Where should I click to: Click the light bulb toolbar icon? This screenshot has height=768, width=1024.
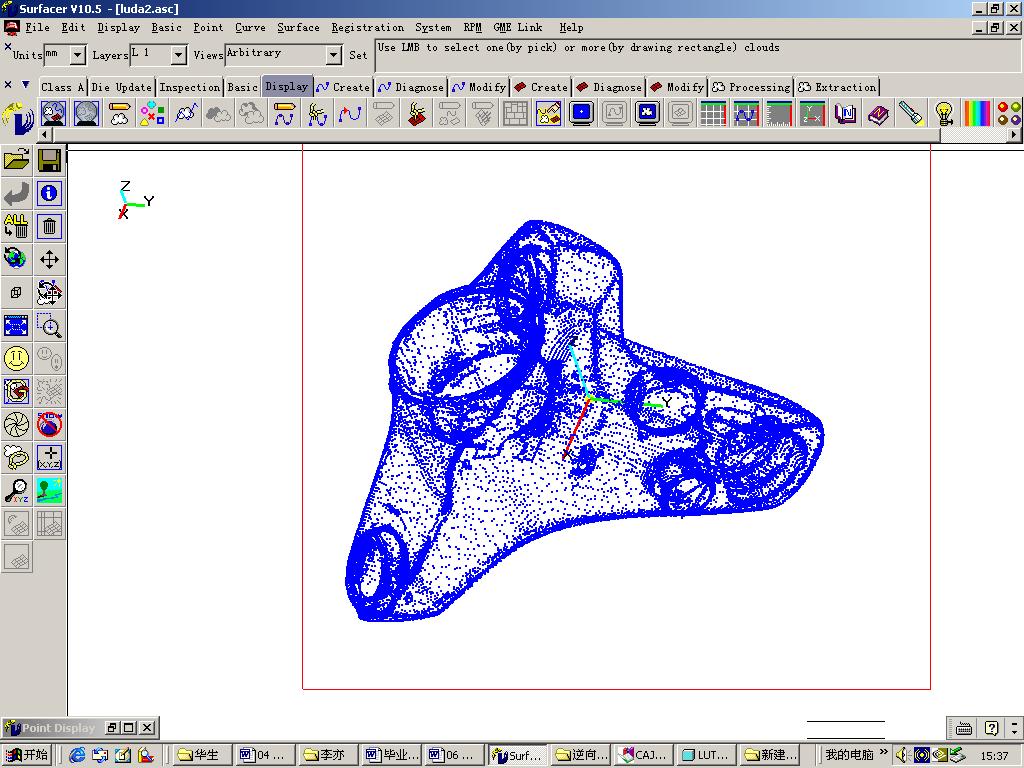point(944,114)
